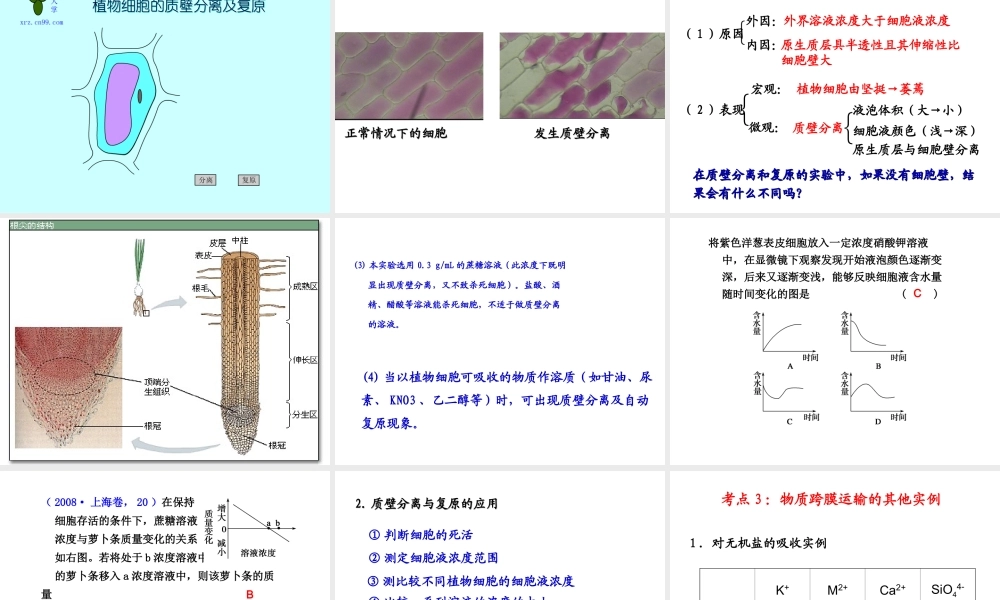Open the micrograph of normal cells
This screenshot has width=1000, height=600.
tap(409, 76)
